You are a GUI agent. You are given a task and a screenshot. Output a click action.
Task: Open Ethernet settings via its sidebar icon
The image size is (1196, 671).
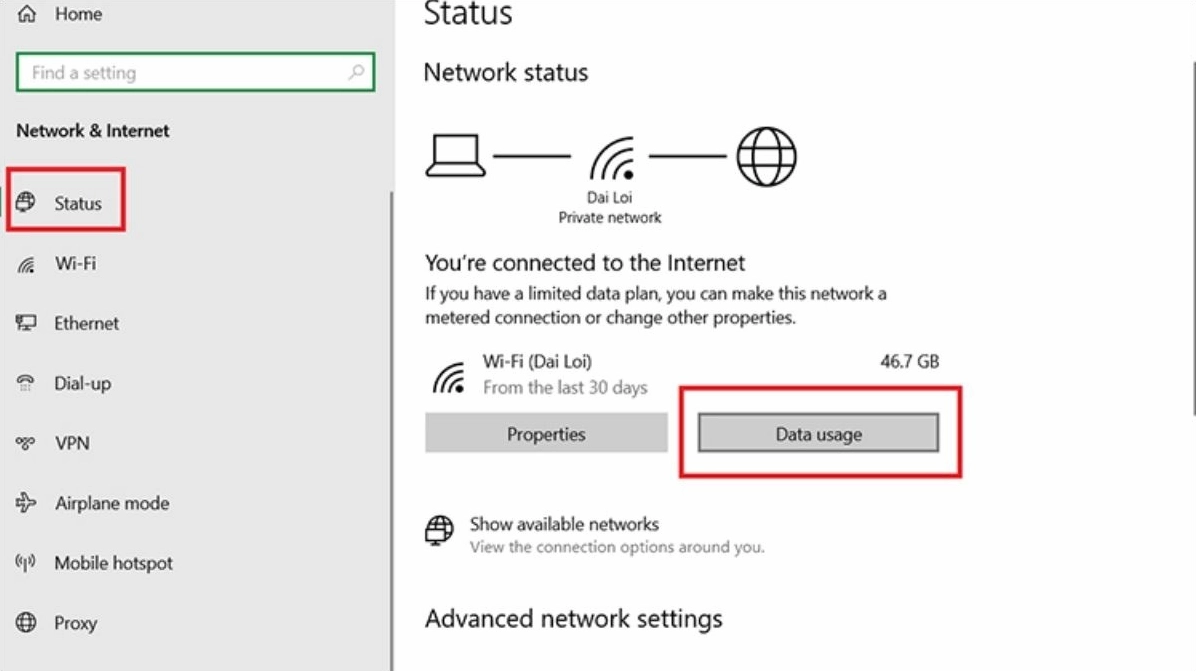click(x=27, y=323)
